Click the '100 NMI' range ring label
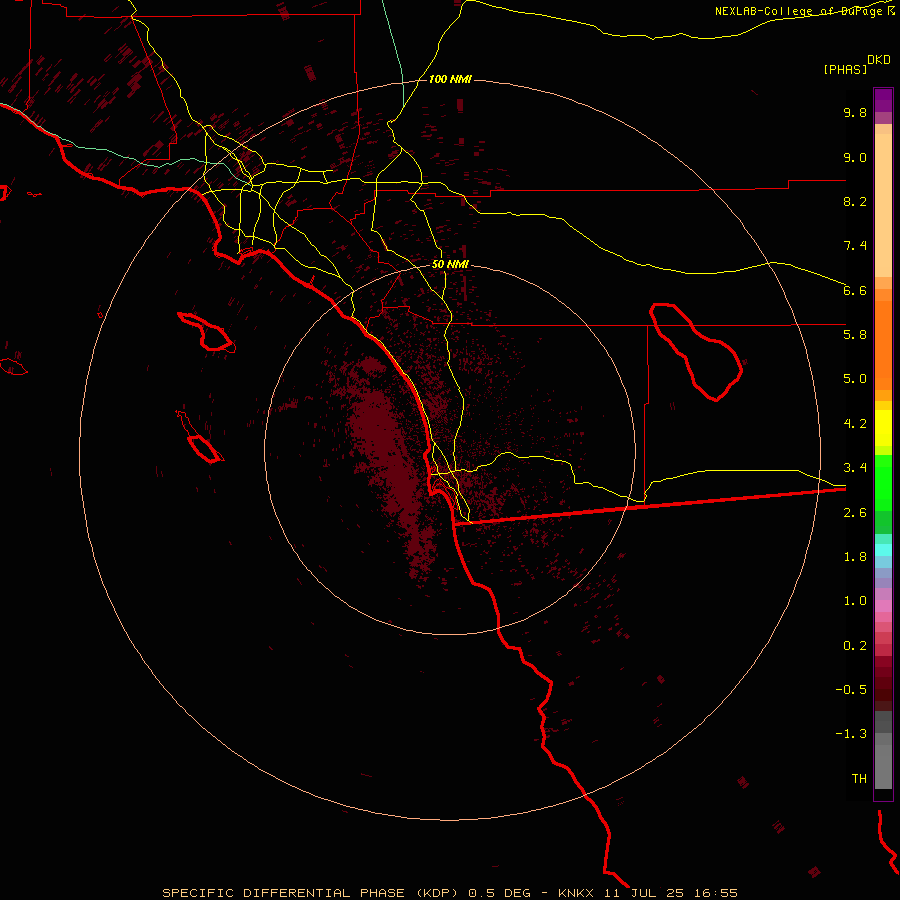This screenshot has width=900, height=900. point(450,79)
